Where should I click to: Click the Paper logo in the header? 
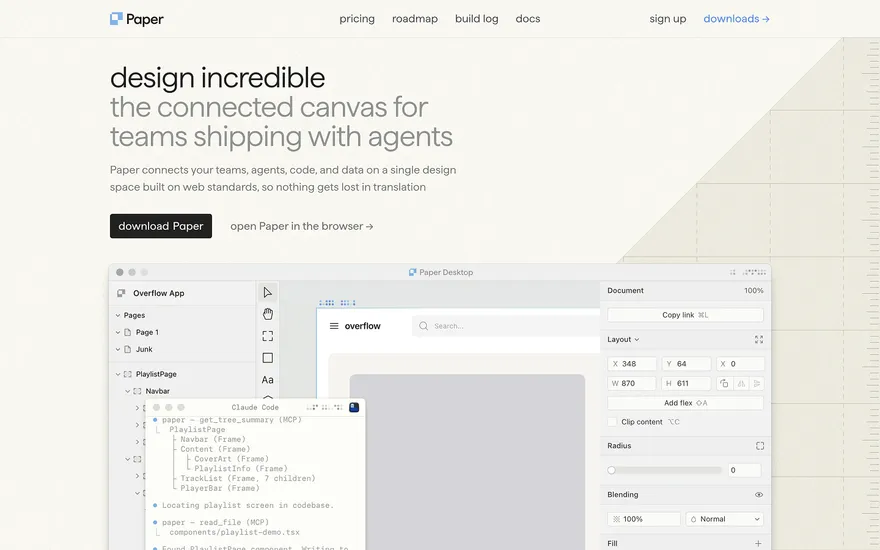[136, 19]
